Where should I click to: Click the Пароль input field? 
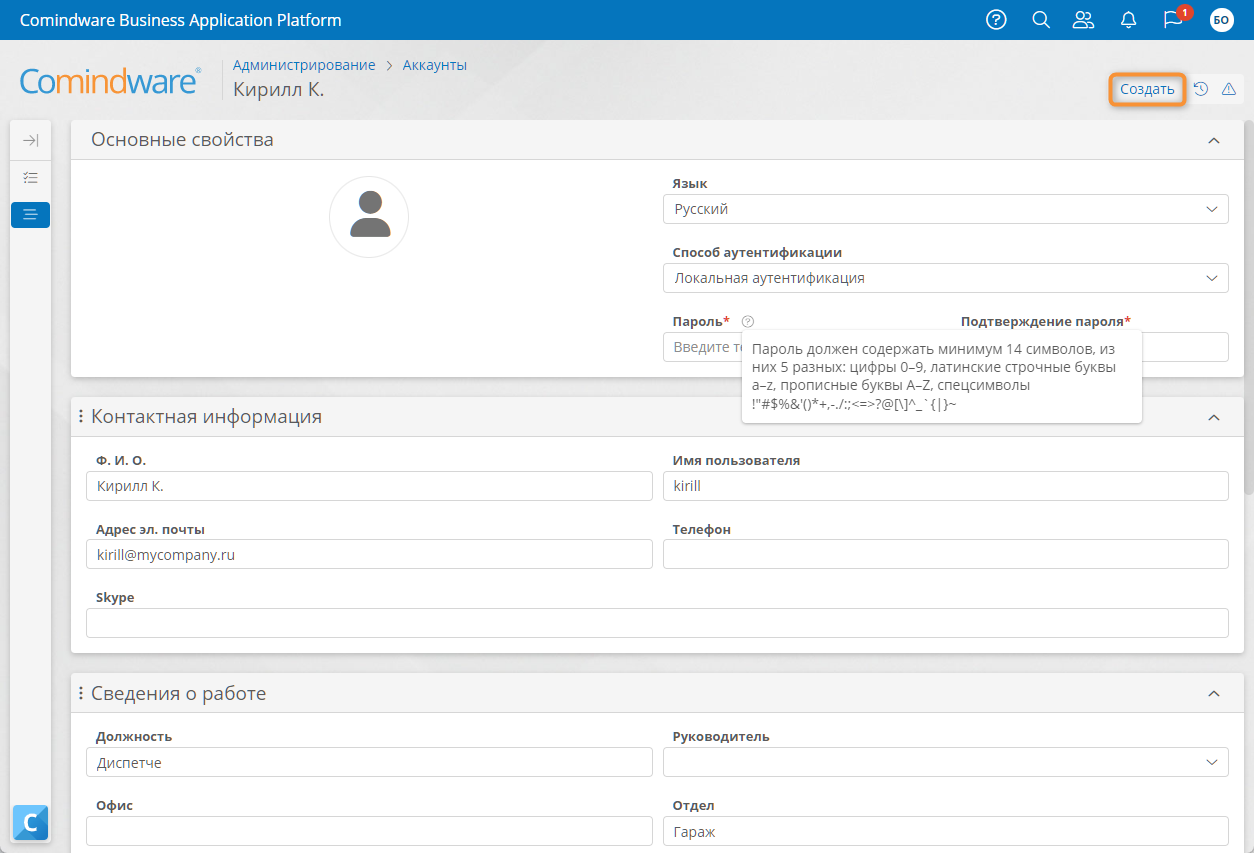click(x=702, y=347)
